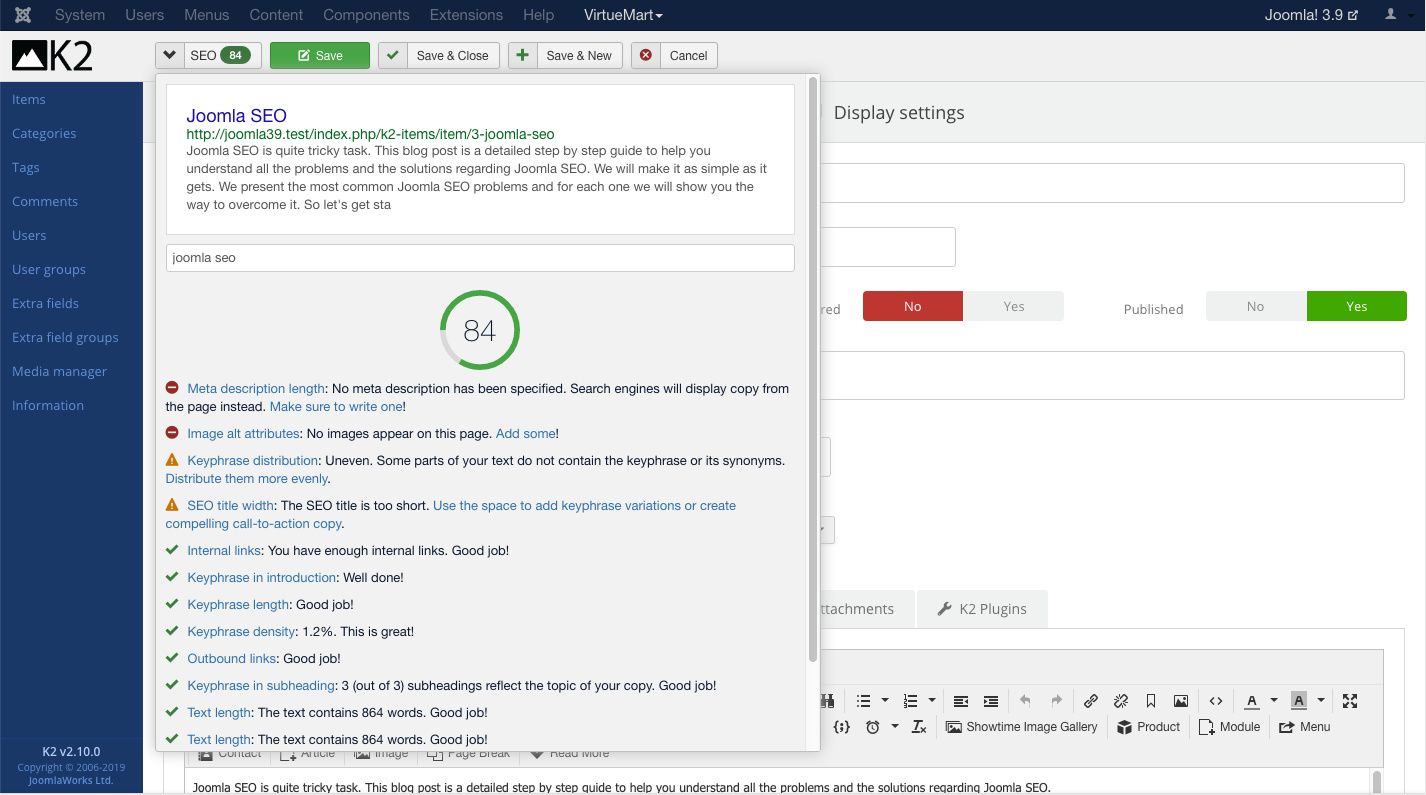The image size is (1426, 795).
Task: Open Display settings tab
Action: (x=899, y=112)
